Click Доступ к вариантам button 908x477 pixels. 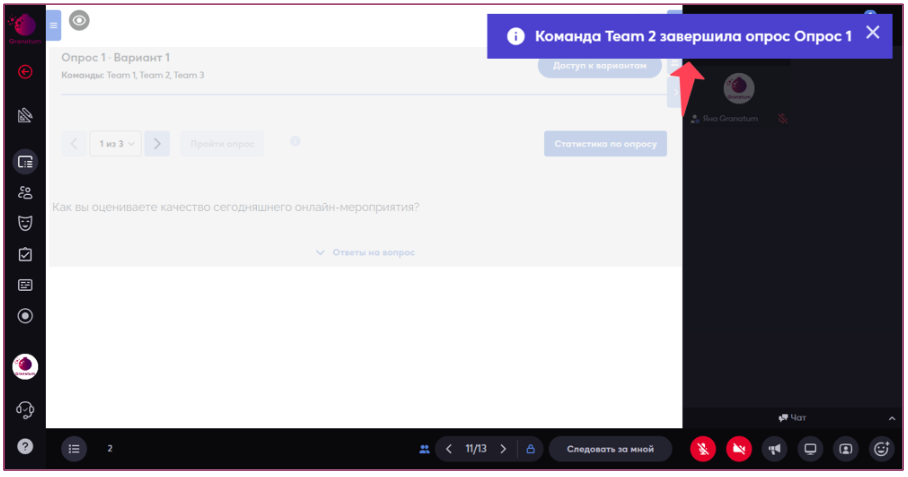click(x=599, y=65)
